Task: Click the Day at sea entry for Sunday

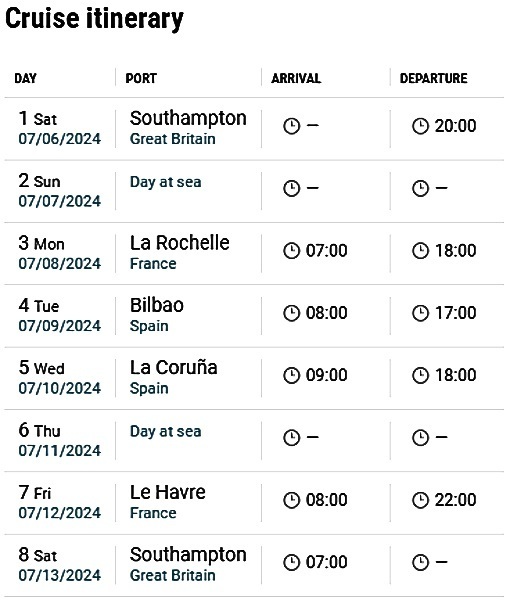Action: [166, 182]
